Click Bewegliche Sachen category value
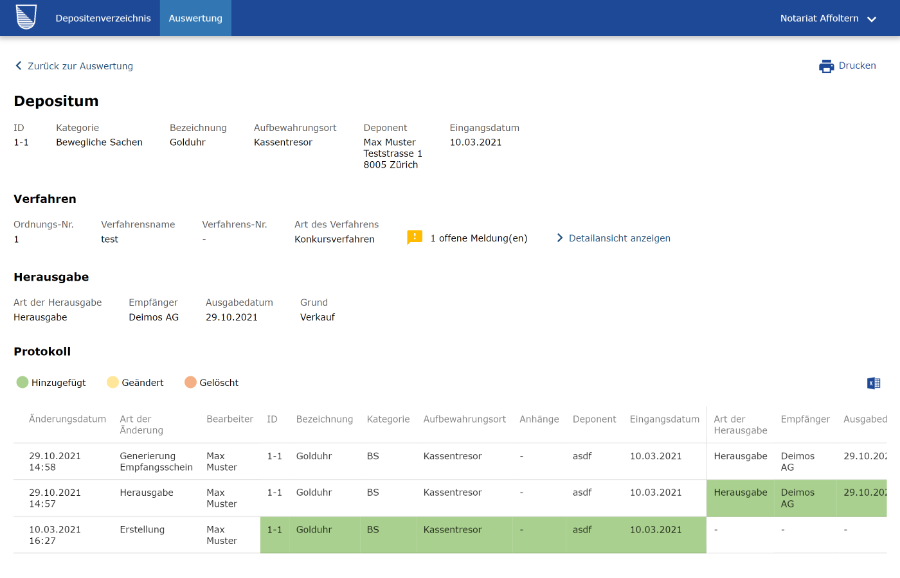This screenshot has width=900, height=578. (99, 142)
